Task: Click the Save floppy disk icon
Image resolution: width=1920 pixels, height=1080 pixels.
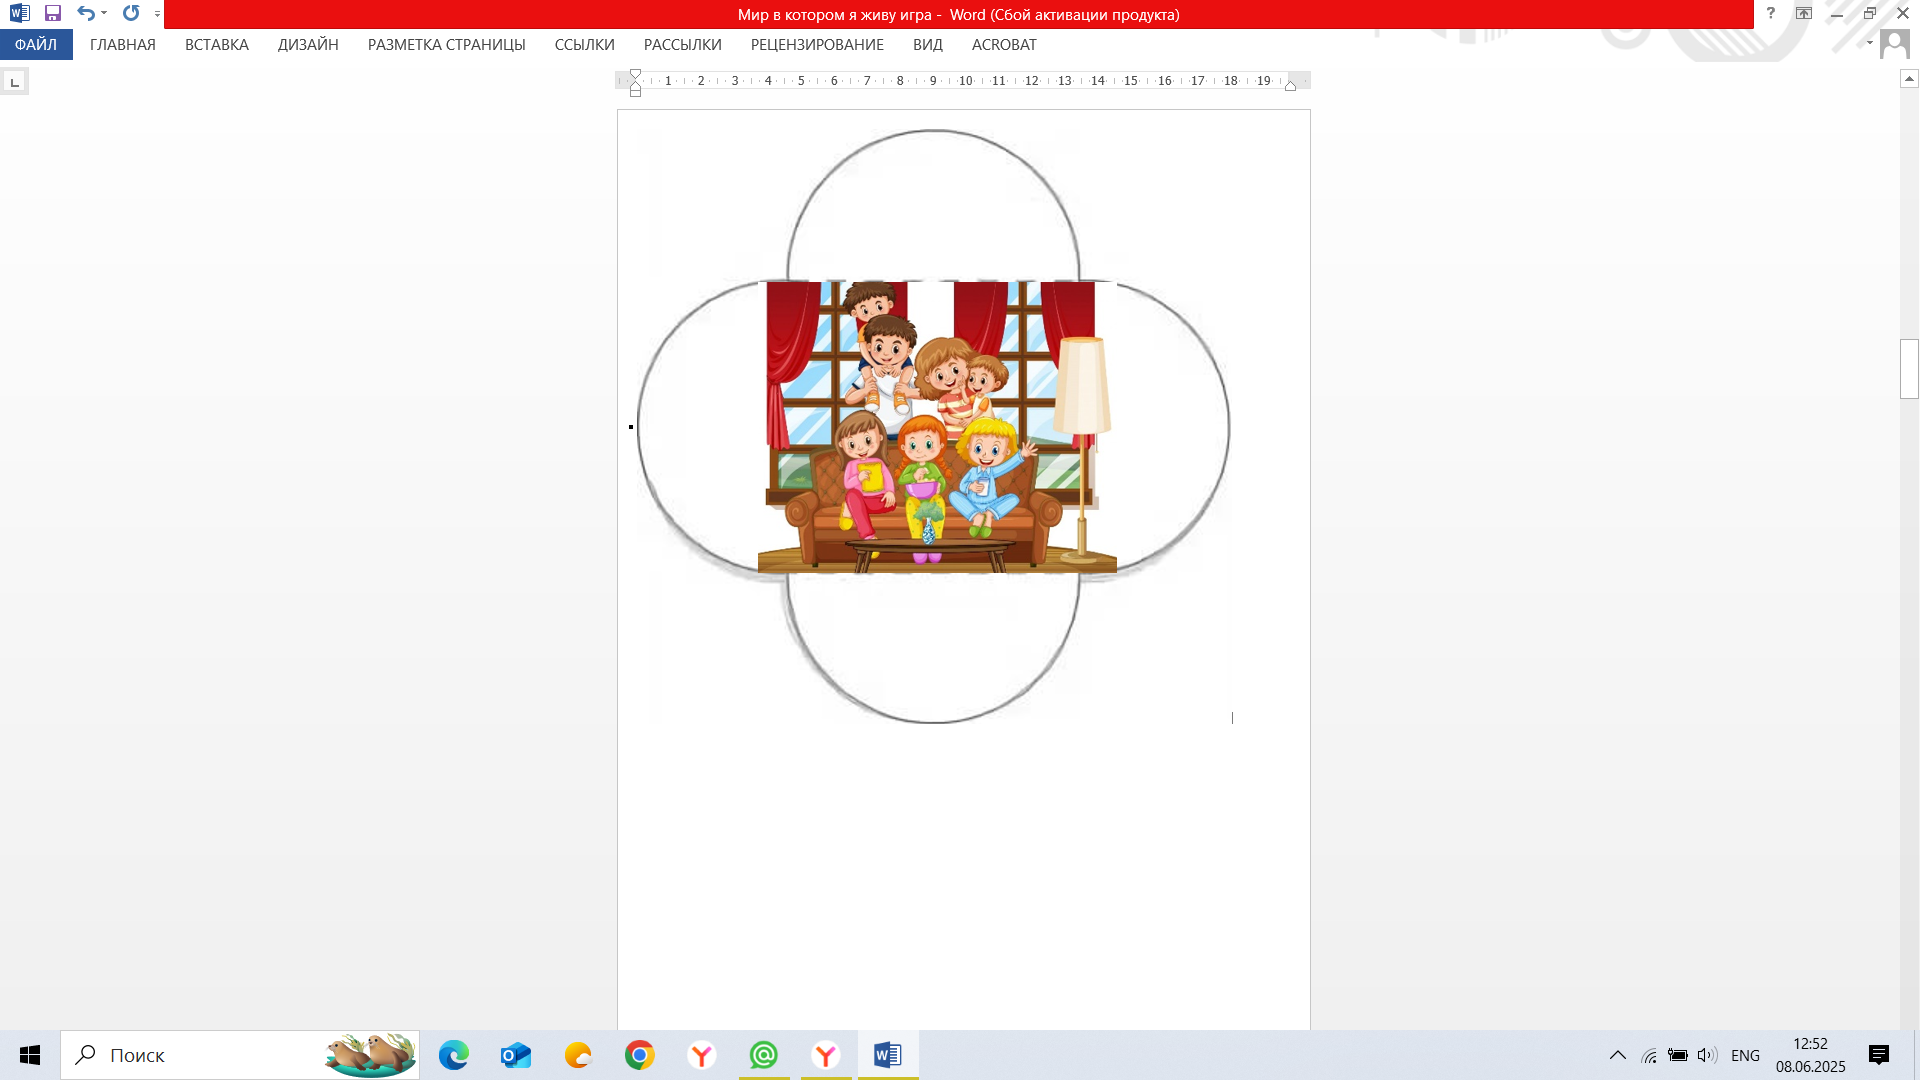Action: [53, 14]
